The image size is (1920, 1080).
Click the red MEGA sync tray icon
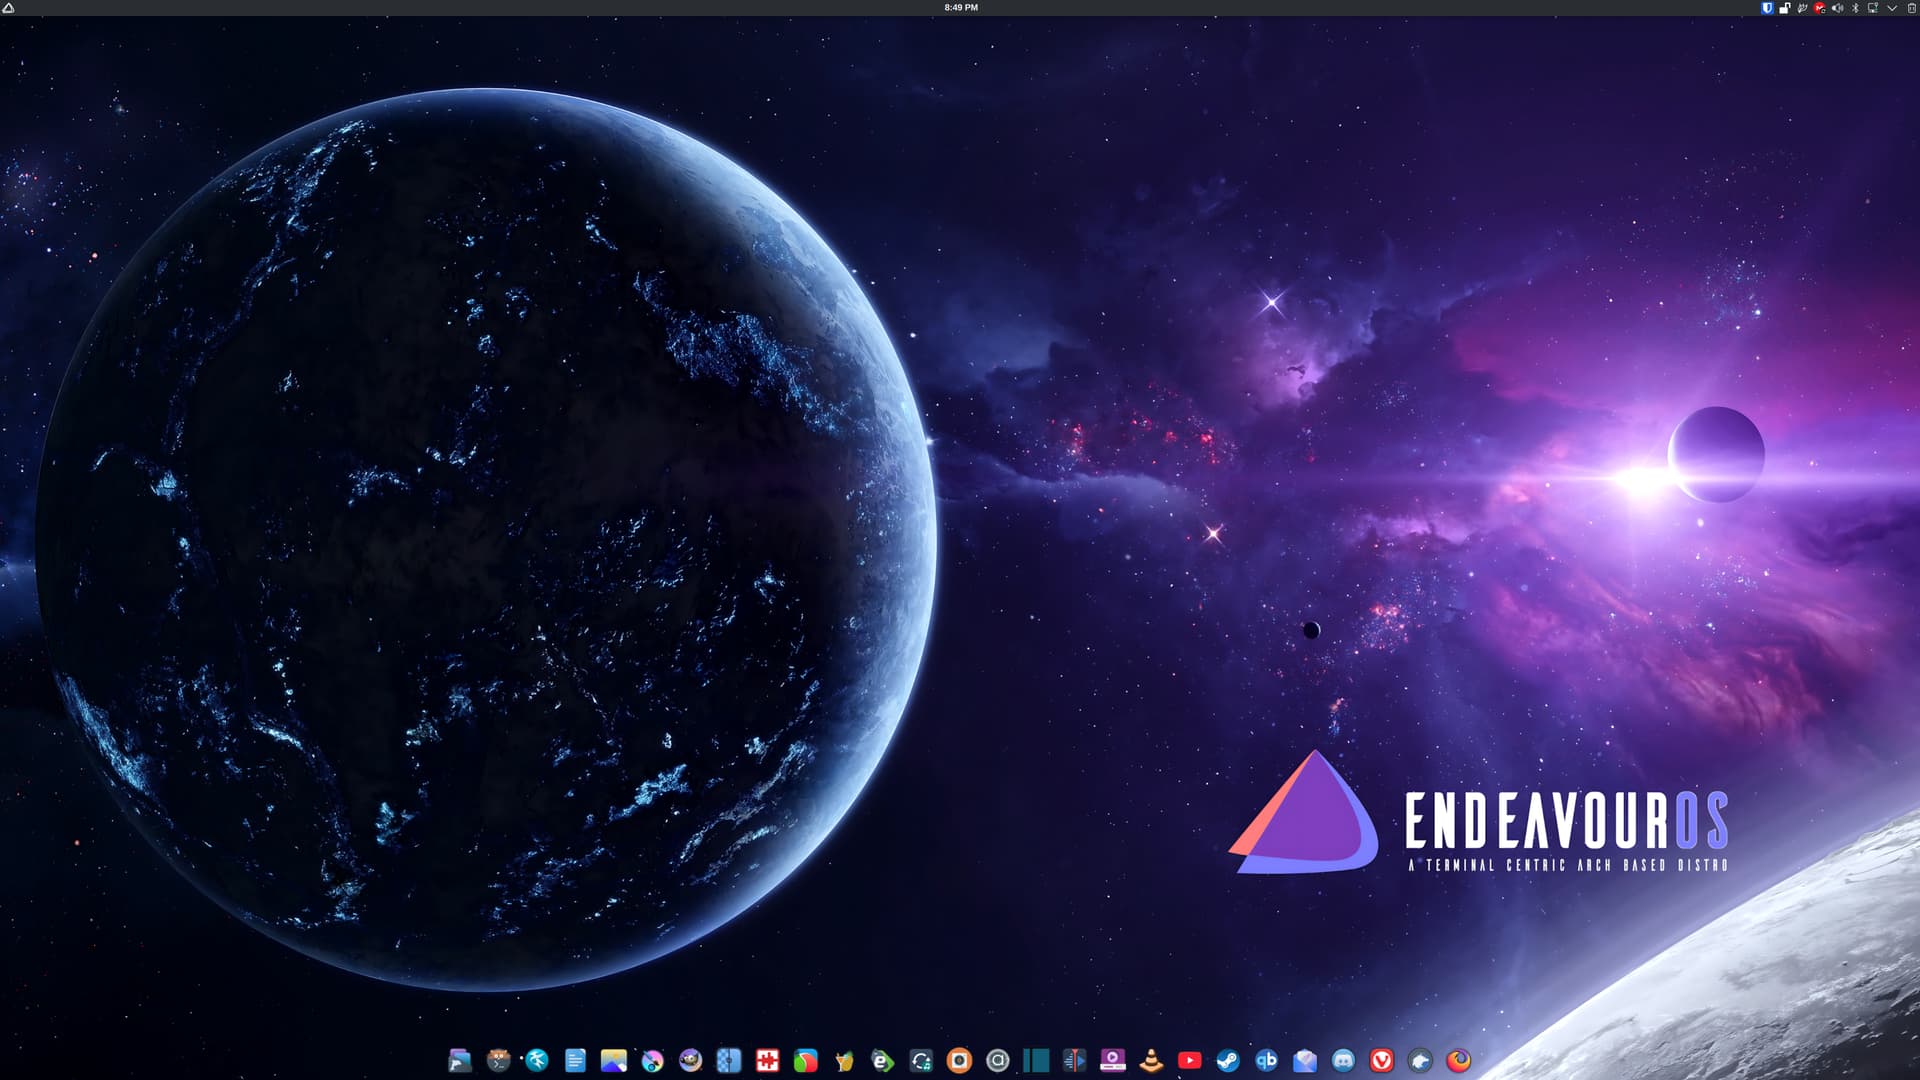click(1820, 7)
